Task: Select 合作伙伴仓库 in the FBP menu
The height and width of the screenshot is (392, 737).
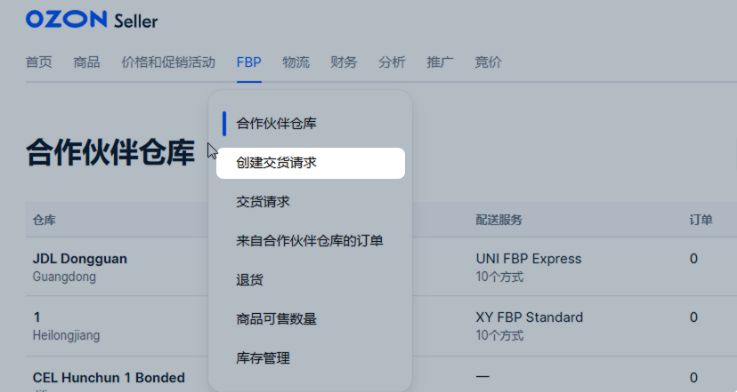Action: (276, 124)
